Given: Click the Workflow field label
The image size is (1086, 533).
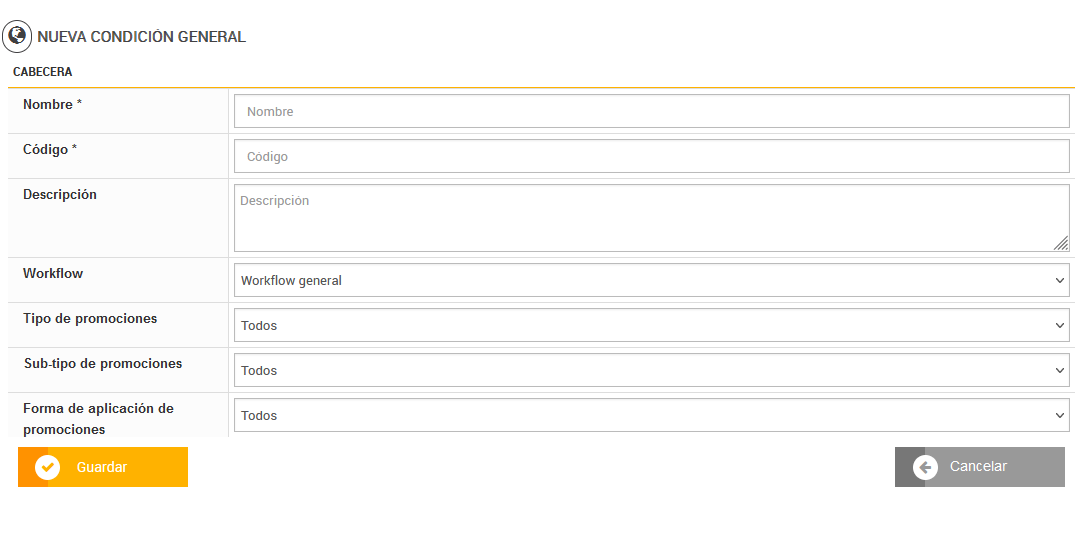Looking at the screenshot, I should point(53,274).
